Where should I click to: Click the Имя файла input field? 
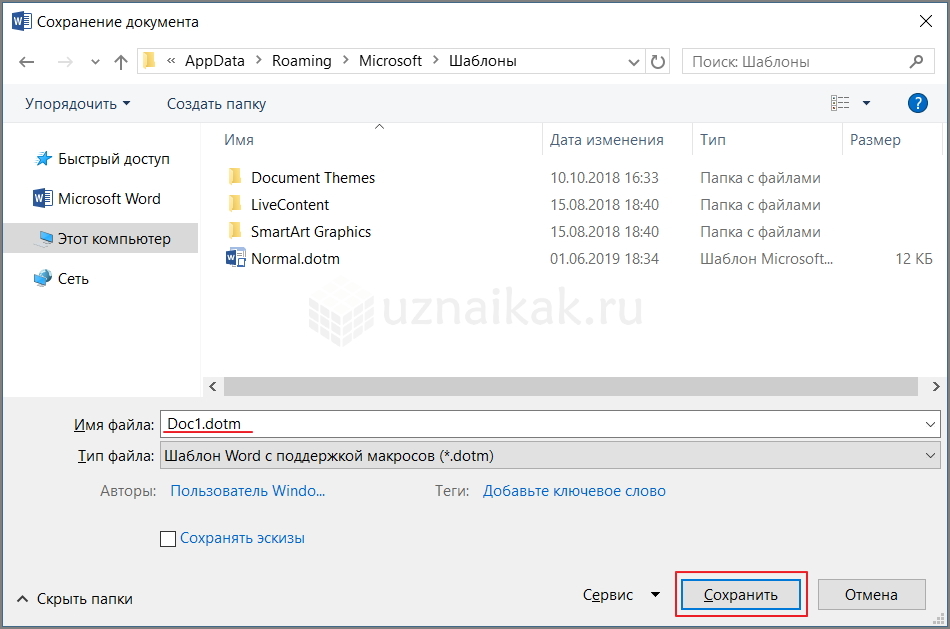pos(540,424)
